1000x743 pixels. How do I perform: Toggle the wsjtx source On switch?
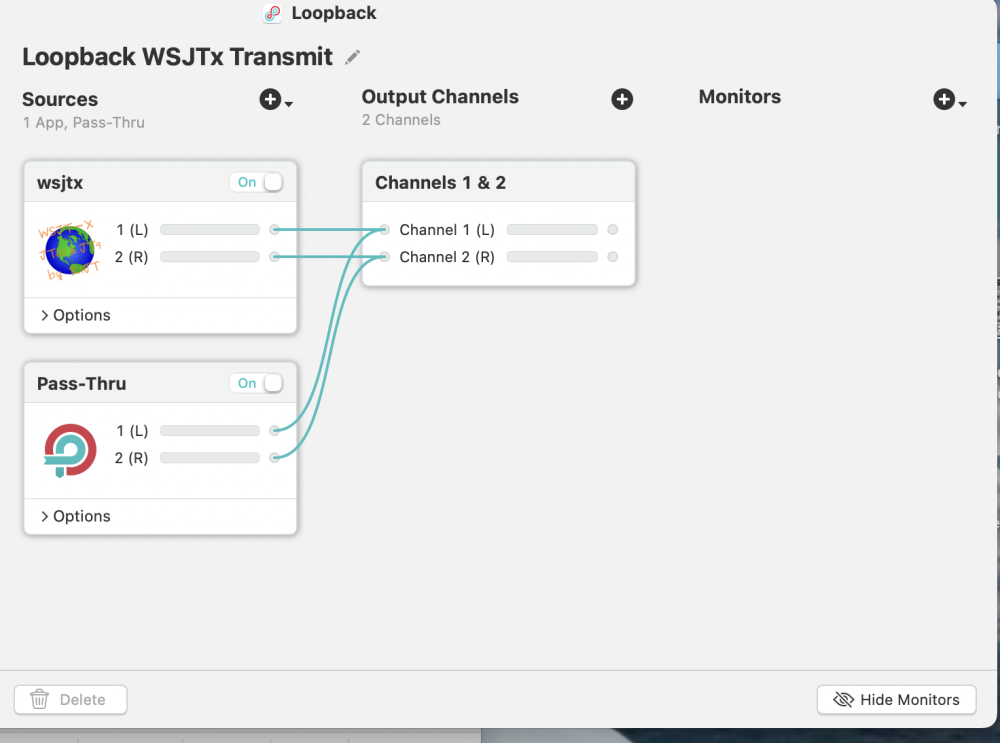pos(256,182)
